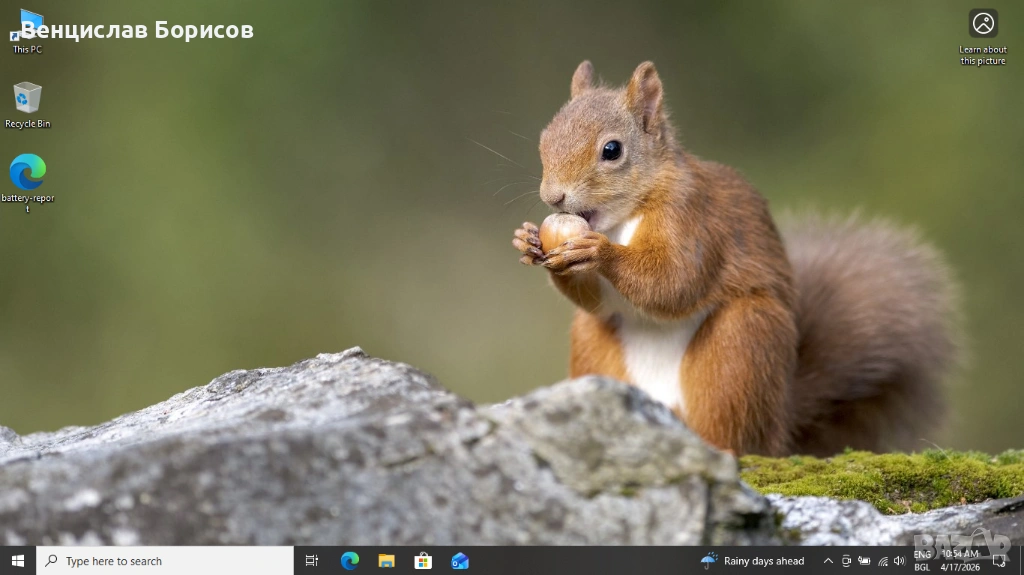This screenshot has height=575, width=1024.
Task: Launch Outlook from the taskbar
Action: [460, 561]
